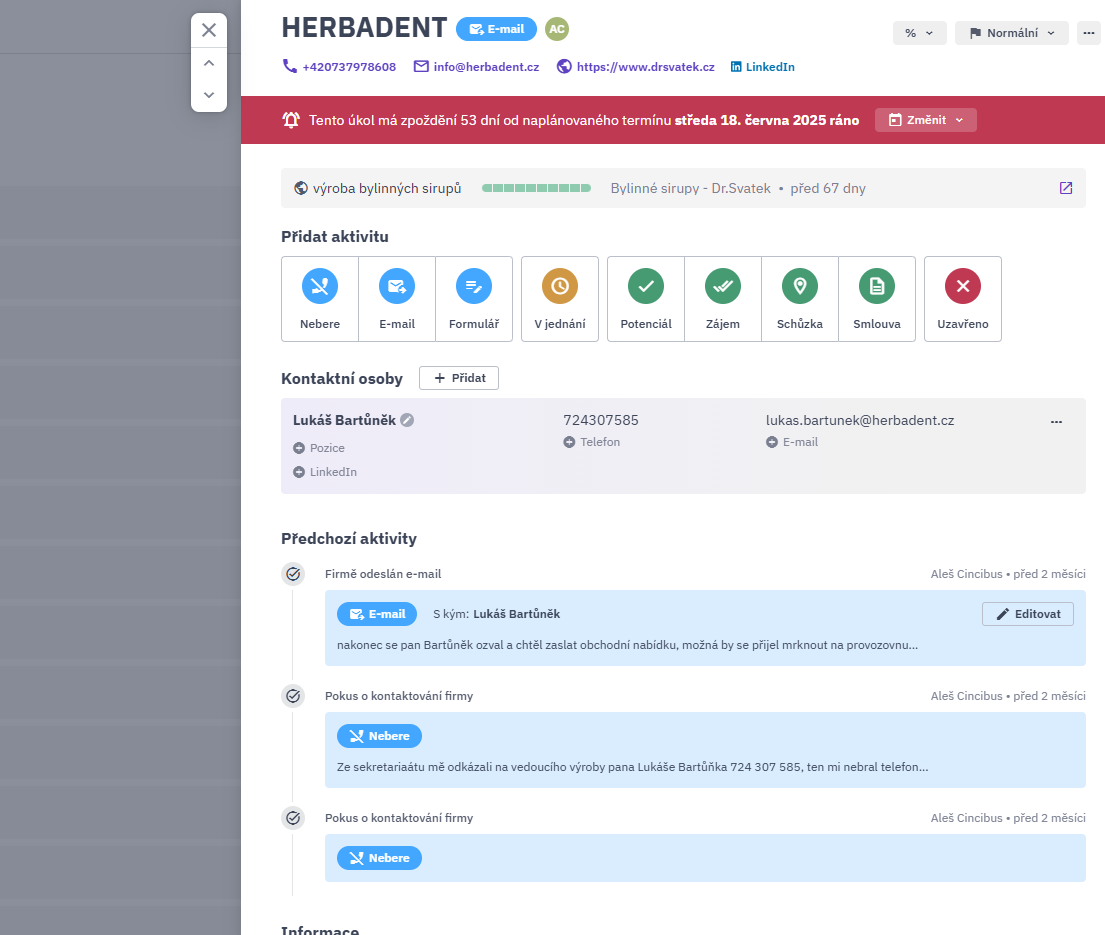The width and height of the screenshot is (1105, 935).
Task: Add another E-mail under lukas.bartunek@herbadent.cz
Action: pyautogui.click(x=792, y=442)
